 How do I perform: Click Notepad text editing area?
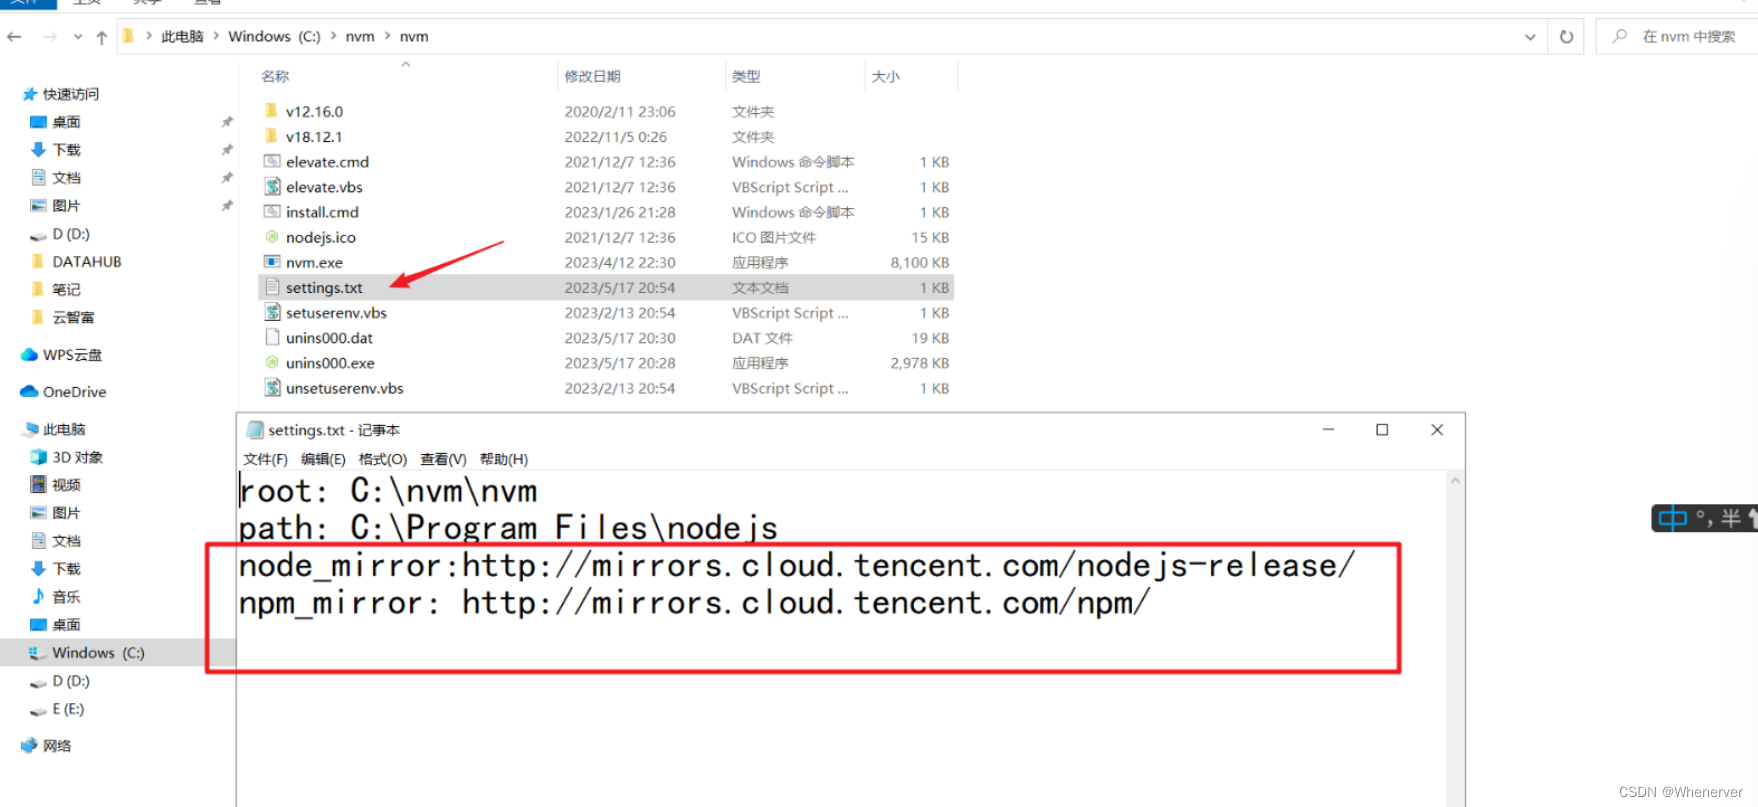click(842, 640)
